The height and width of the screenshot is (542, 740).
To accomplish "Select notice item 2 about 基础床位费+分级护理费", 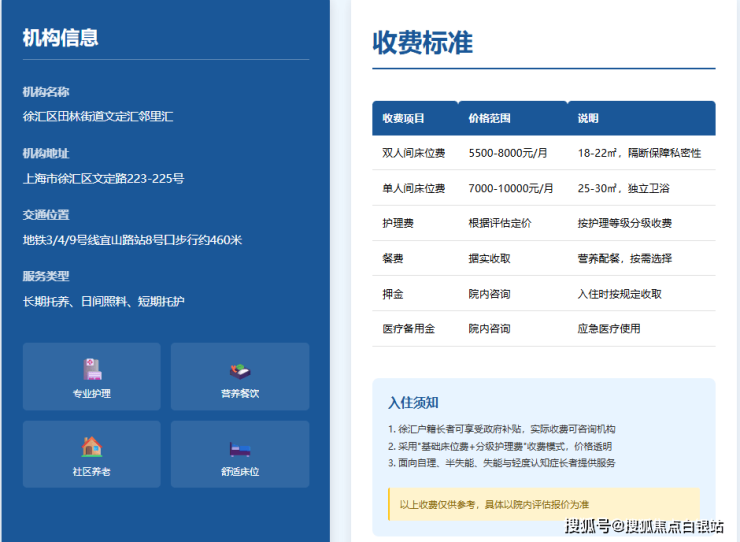I will [x=500, y=446].
